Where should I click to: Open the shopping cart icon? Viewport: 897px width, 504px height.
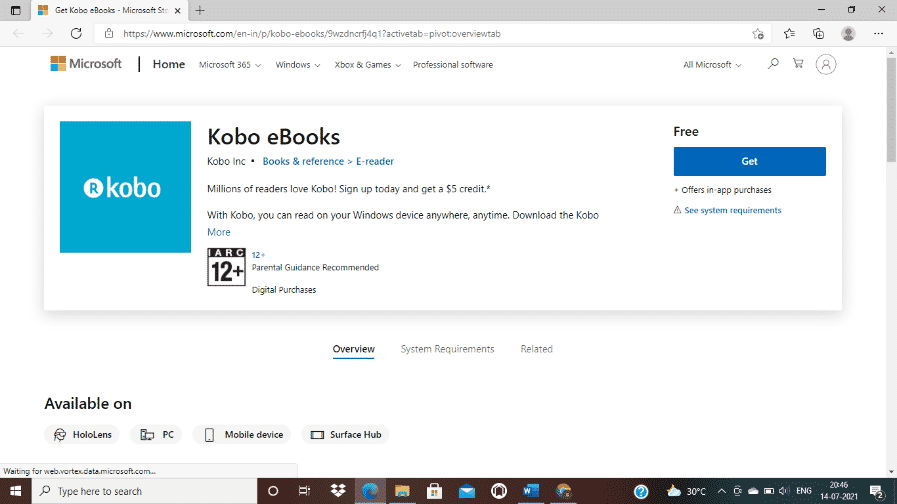pos(798,64)
